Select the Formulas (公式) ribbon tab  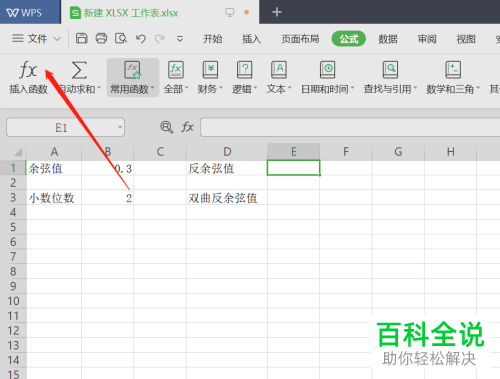tap(349, 39)
